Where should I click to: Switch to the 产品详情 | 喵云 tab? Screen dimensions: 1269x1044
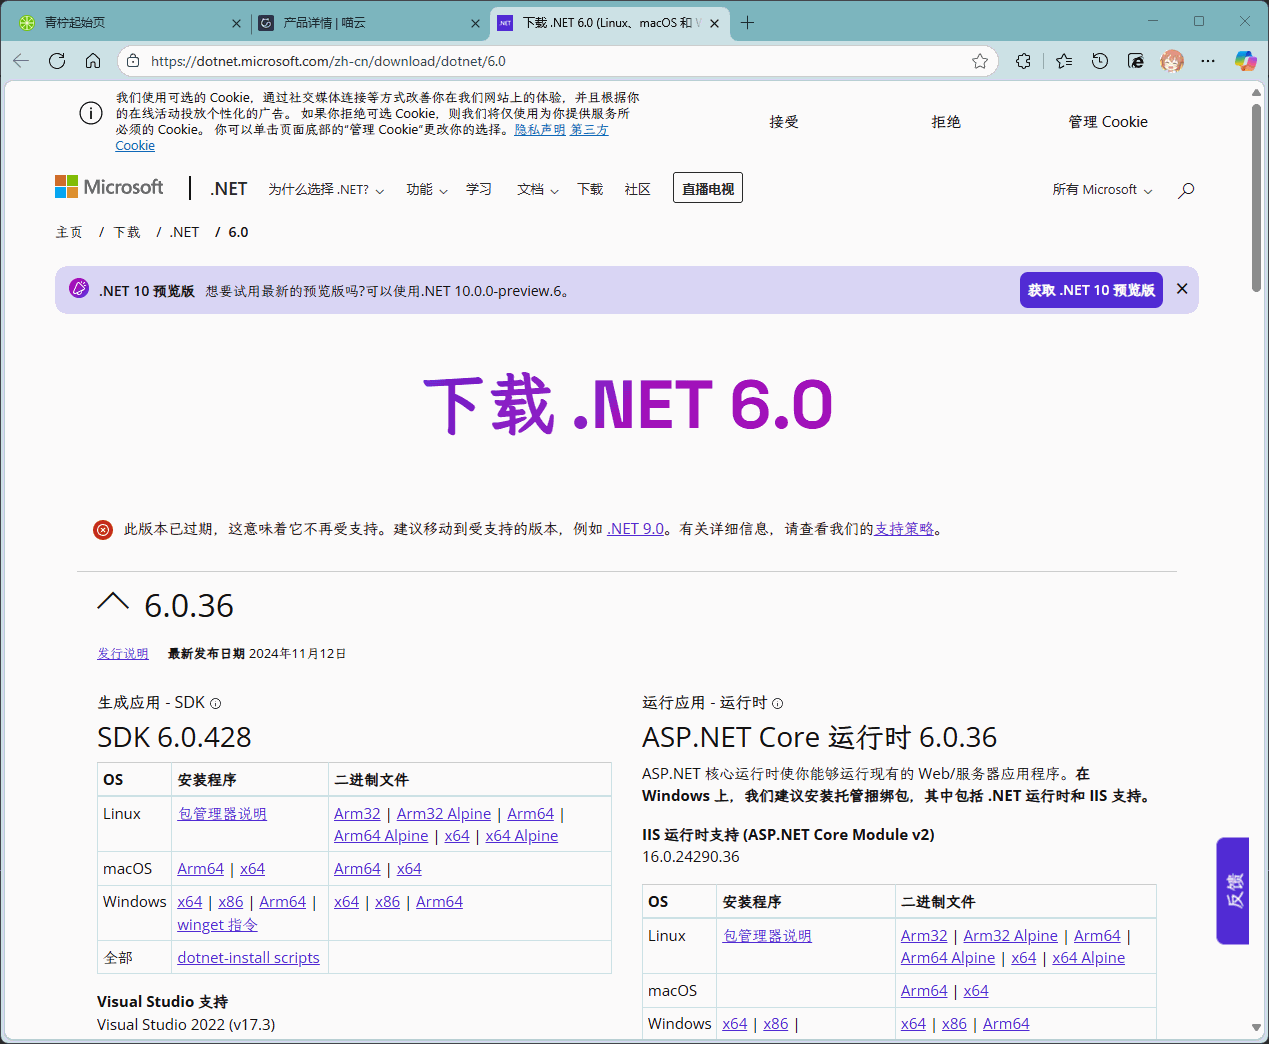369,22
